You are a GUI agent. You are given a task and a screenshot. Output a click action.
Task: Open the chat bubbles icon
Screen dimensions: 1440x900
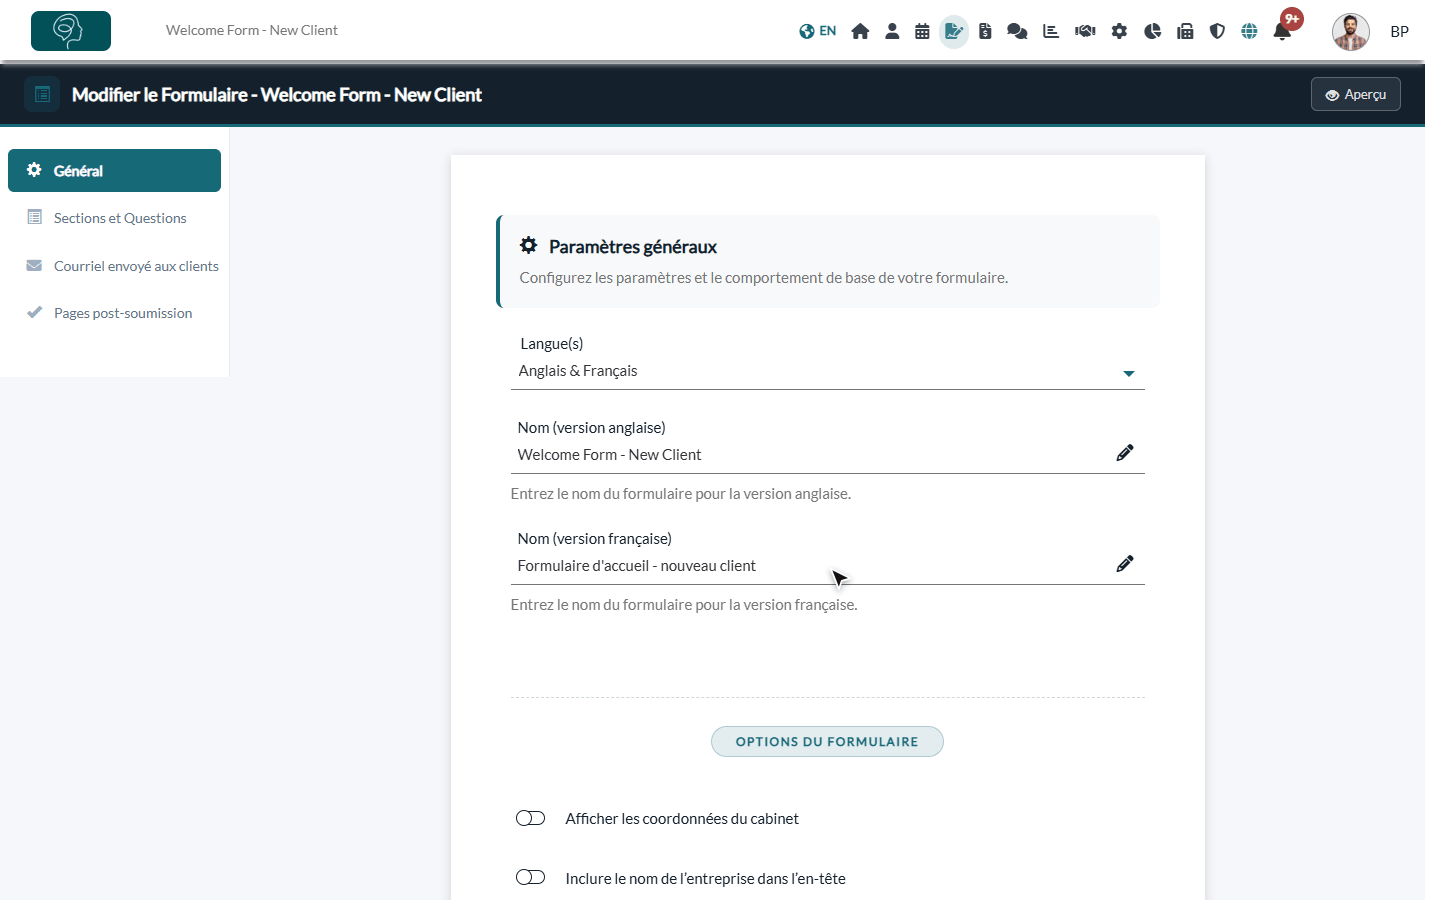1017,31
